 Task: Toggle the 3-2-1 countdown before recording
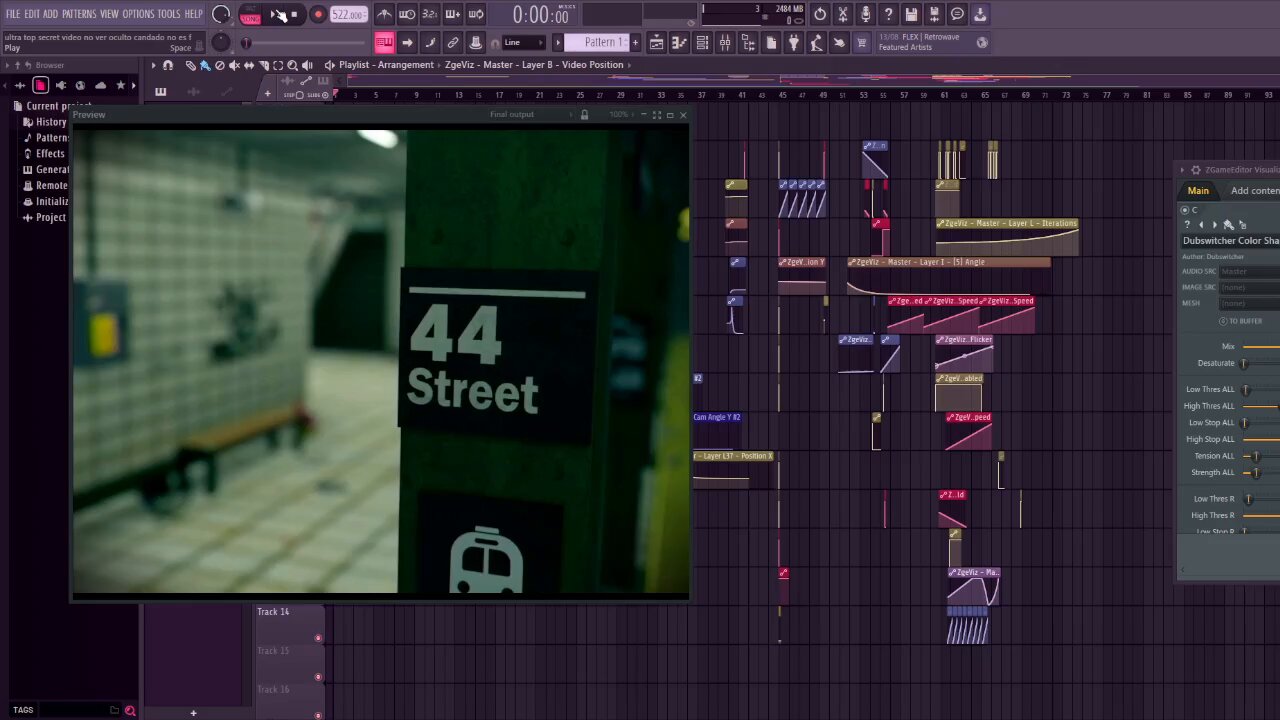(430, 14)
